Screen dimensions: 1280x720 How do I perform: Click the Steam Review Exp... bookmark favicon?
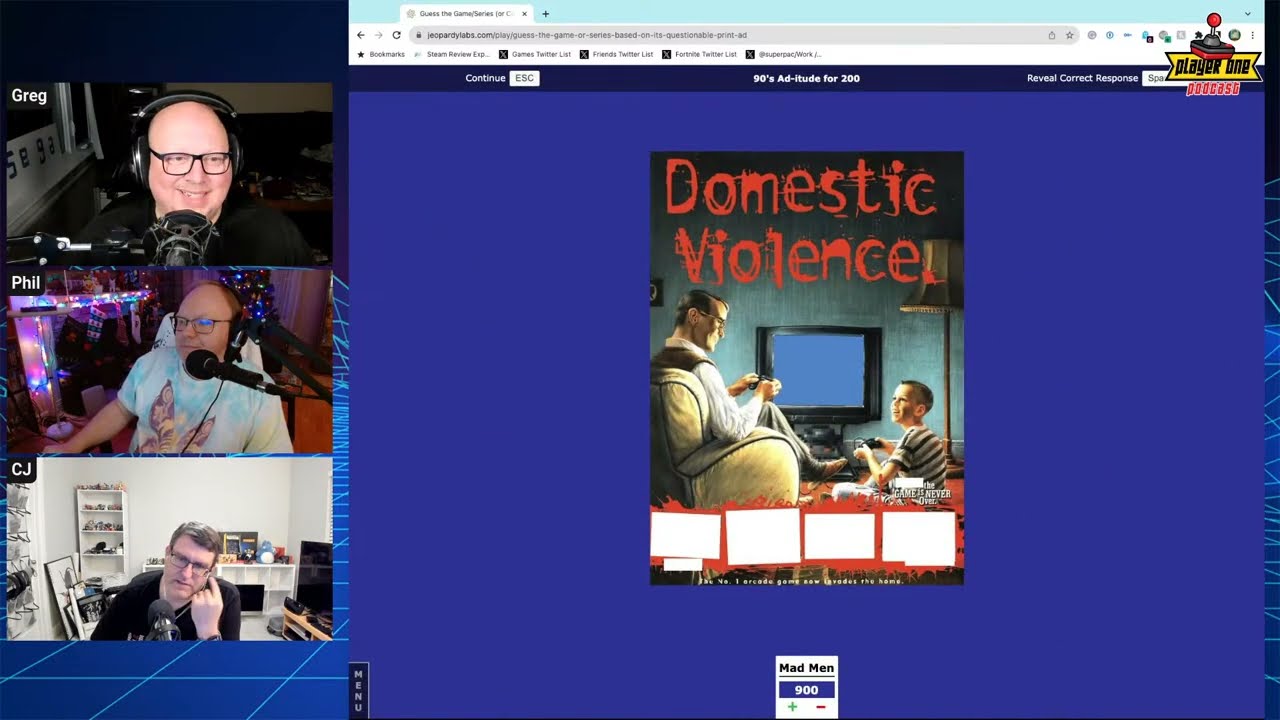pos(418,54)
